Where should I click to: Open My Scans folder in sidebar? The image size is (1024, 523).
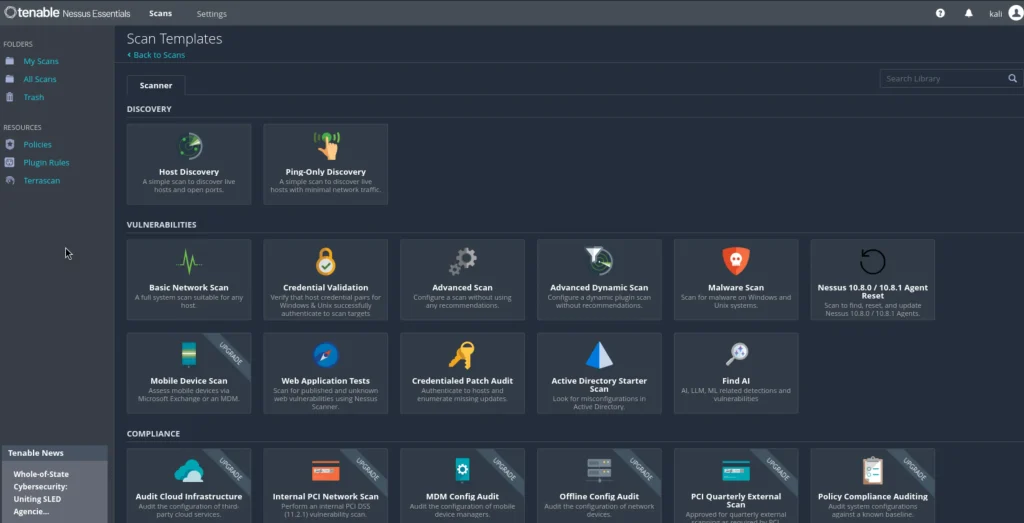coord(41,62)
